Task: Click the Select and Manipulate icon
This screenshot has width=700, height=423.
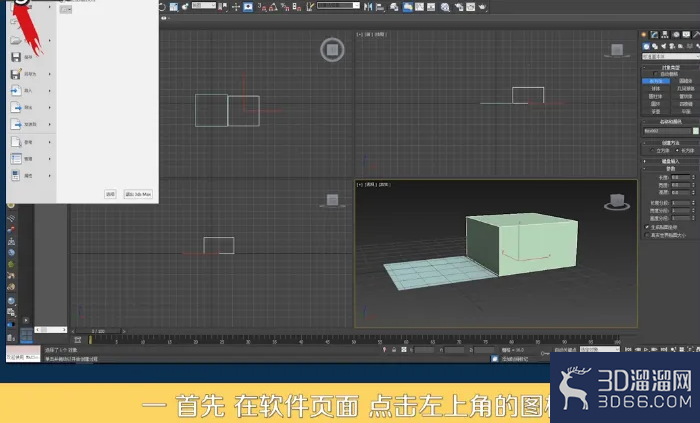Action: [x=236, y=7]
